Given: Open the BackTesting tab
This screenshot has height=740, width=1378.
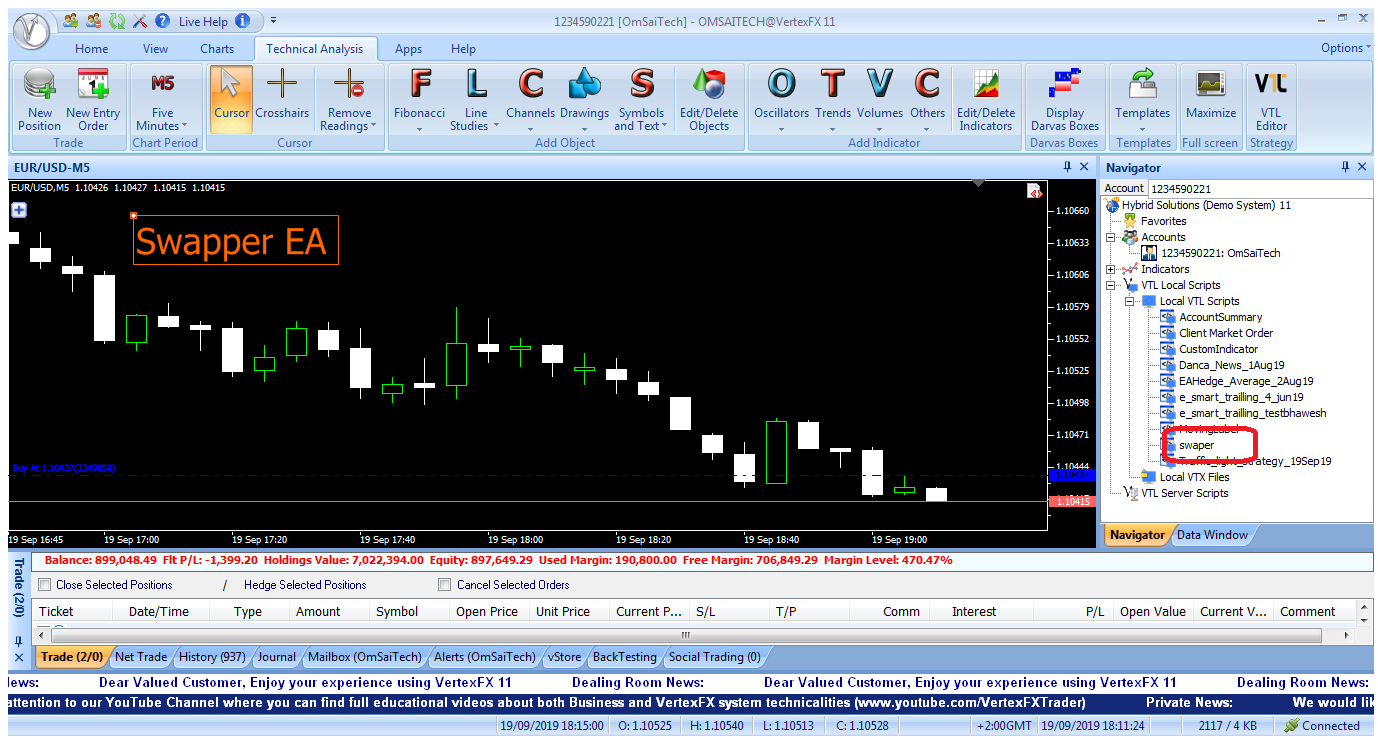Looking at the screenshot, I should [x=624, y=657].
